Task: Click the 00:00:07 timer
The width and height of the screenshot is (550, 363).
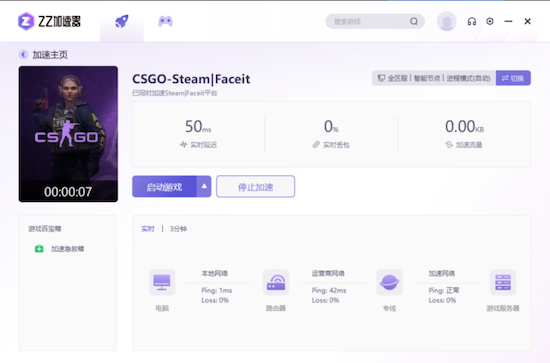Action: [68, 192]
